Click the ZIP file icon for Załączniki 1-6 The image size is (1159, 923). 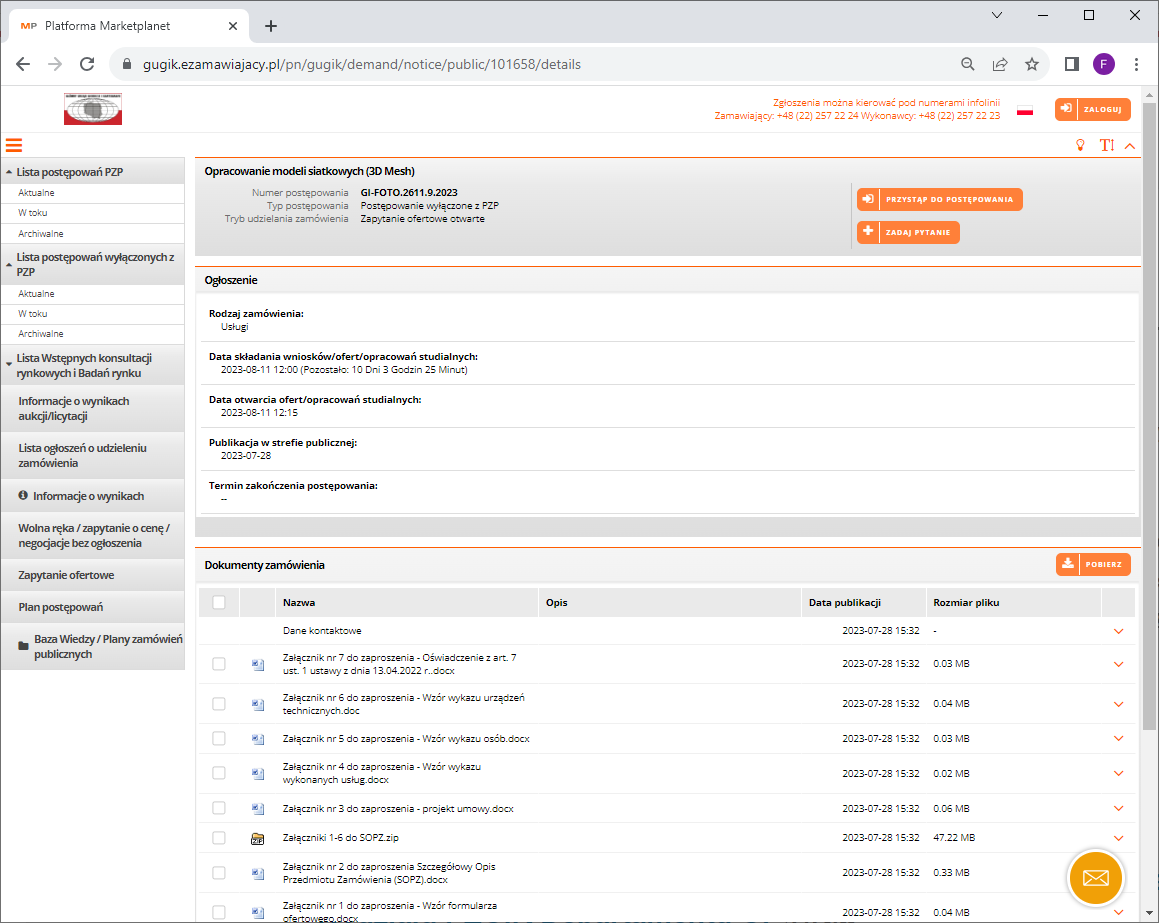click(258, 838)
